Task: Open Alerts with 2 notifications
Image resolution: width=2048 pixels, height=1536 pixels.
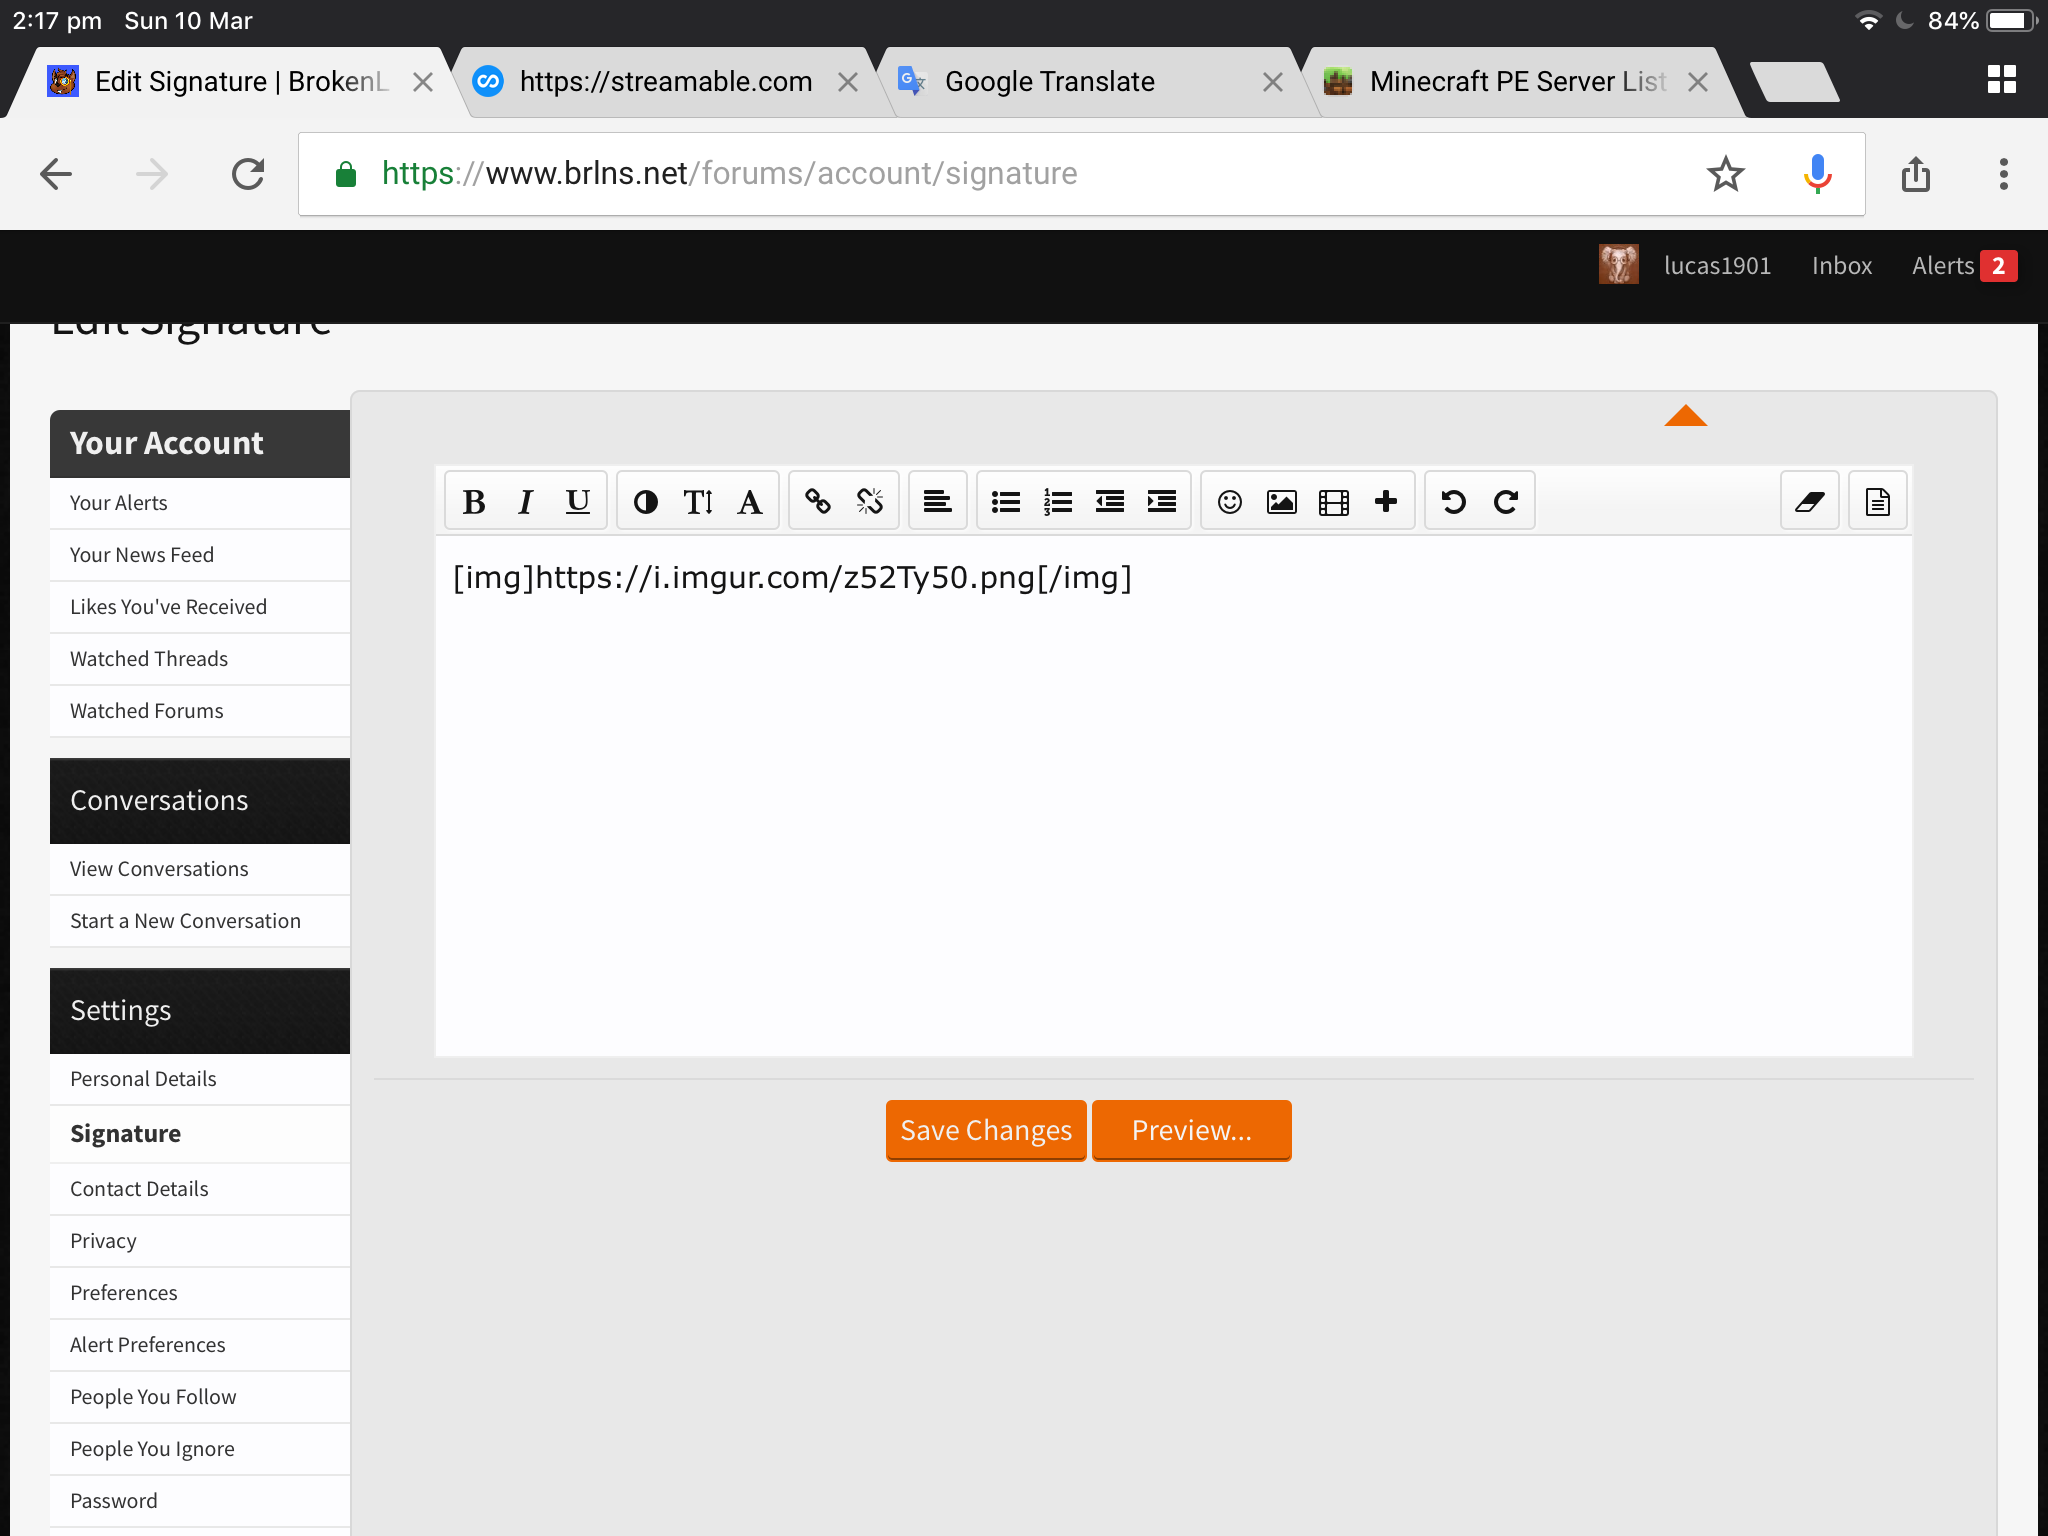Action: pos(1964,266)
